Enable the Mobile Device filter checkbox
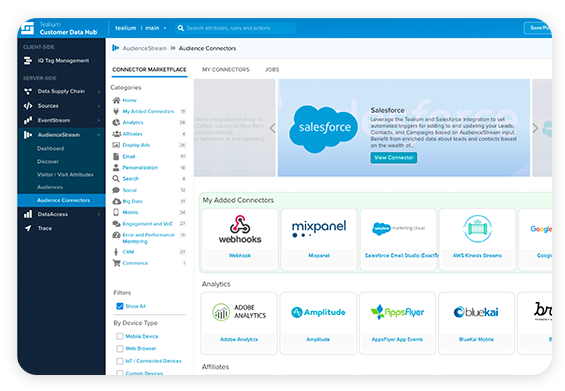 click(120, 336)
